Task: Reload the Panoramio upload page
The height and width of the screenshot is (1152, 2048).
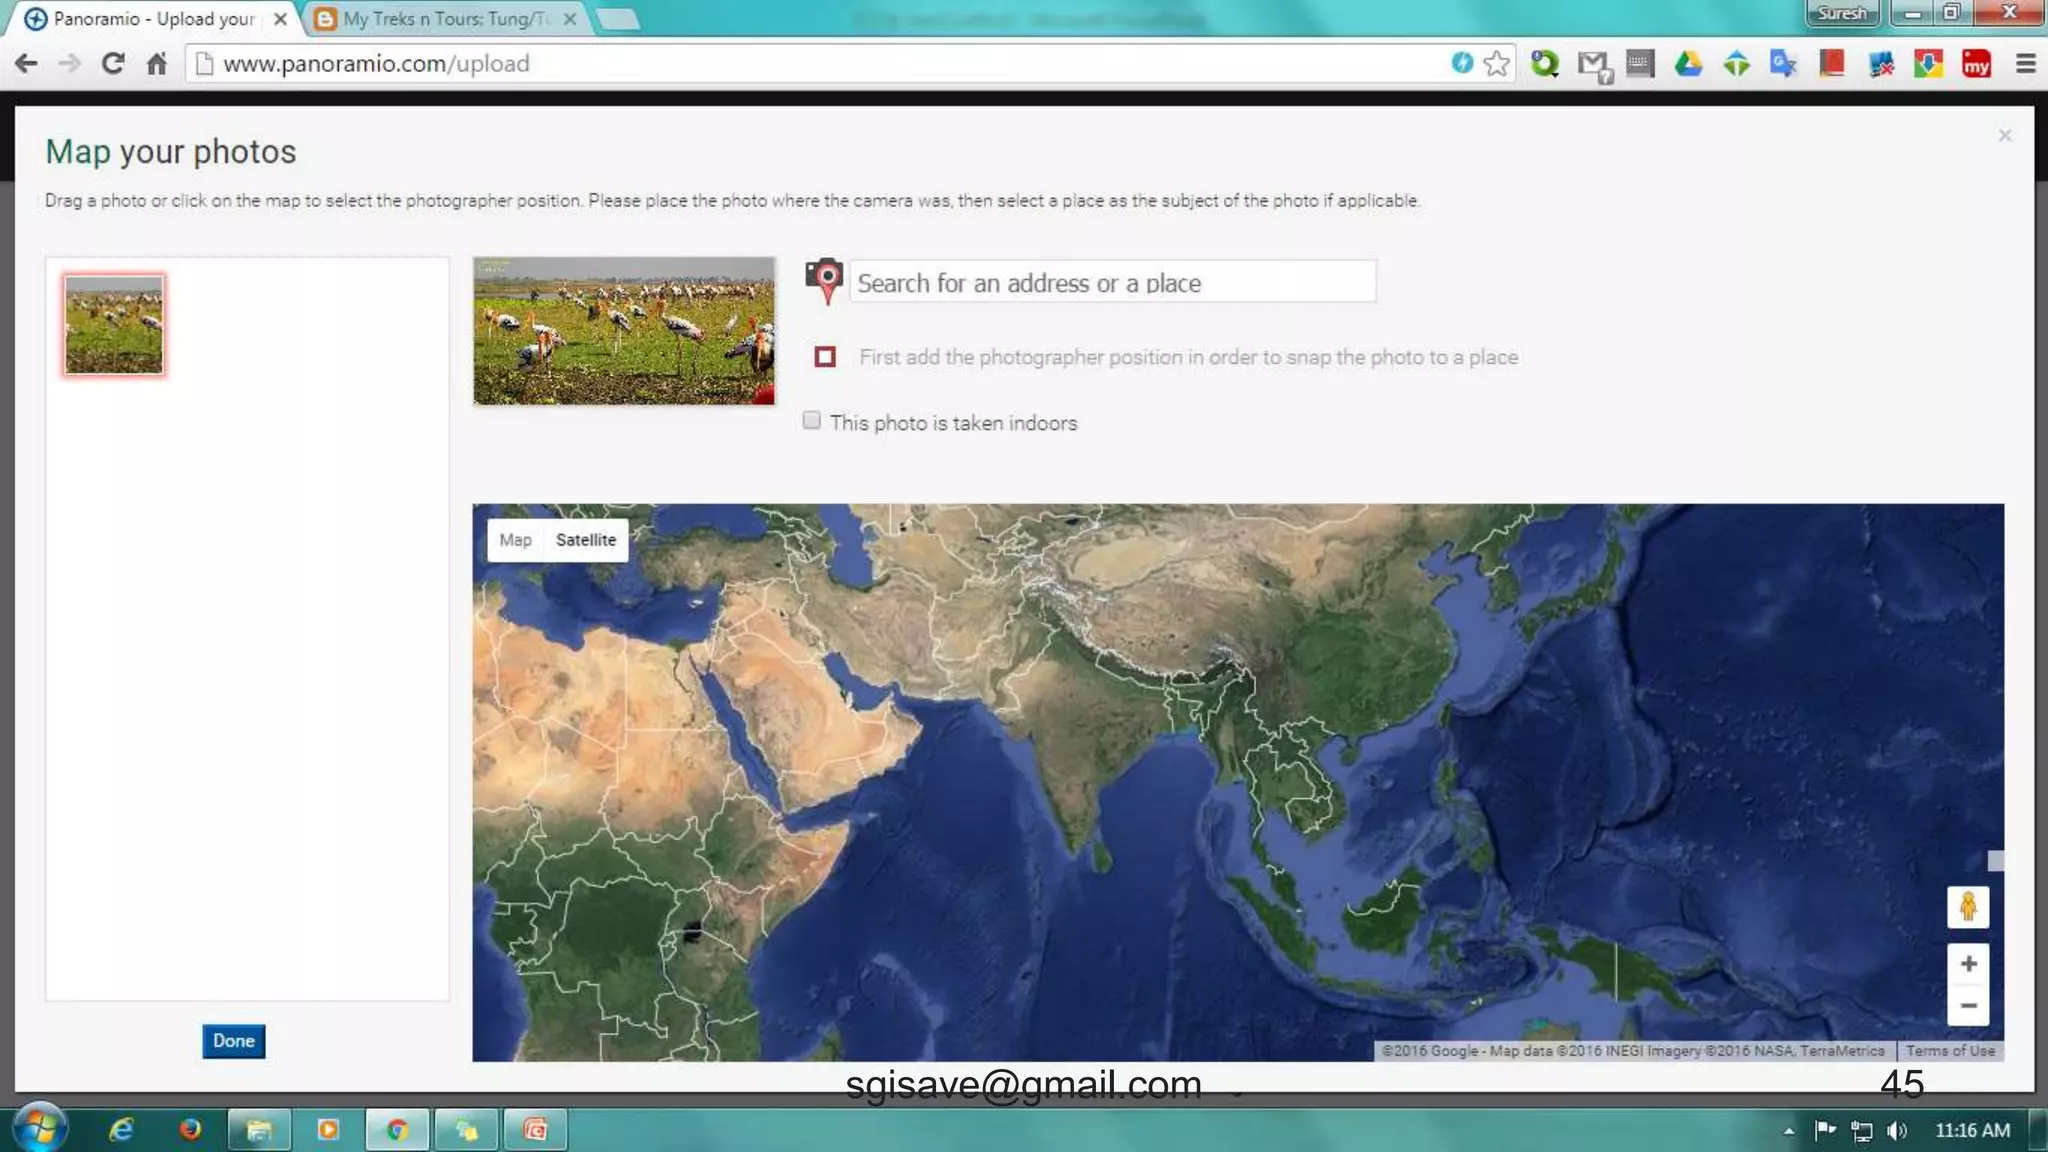Action: (x=113, y=64)
